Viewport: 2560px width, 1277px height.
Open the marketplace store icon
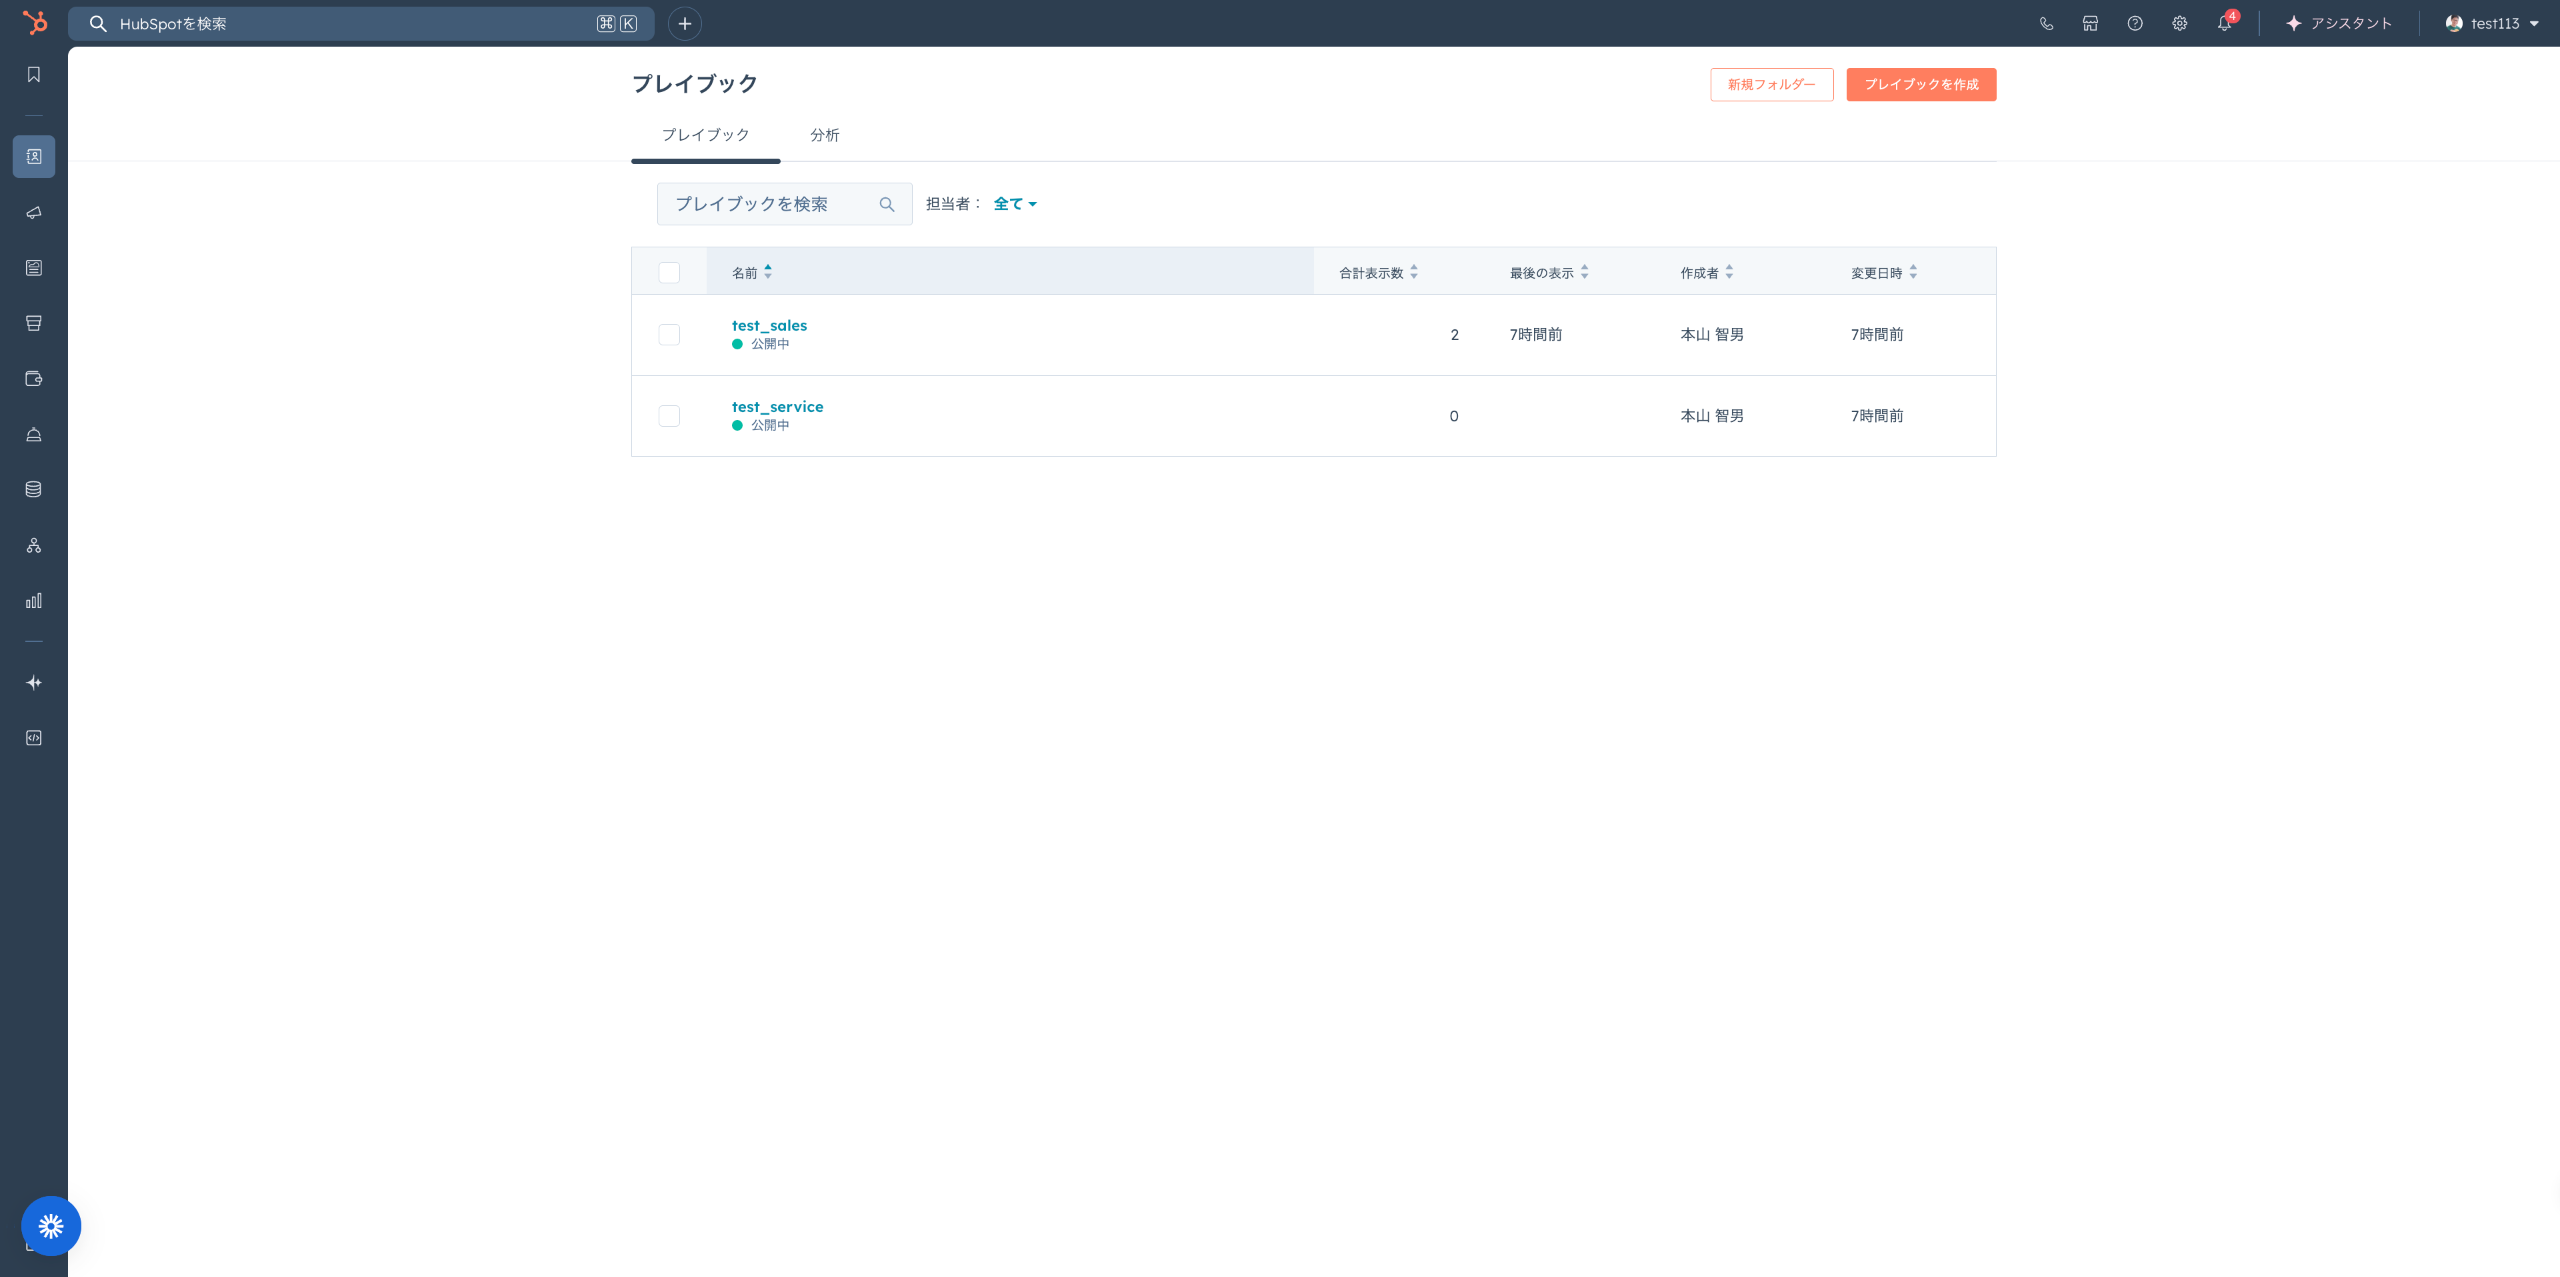(2090, 24)
